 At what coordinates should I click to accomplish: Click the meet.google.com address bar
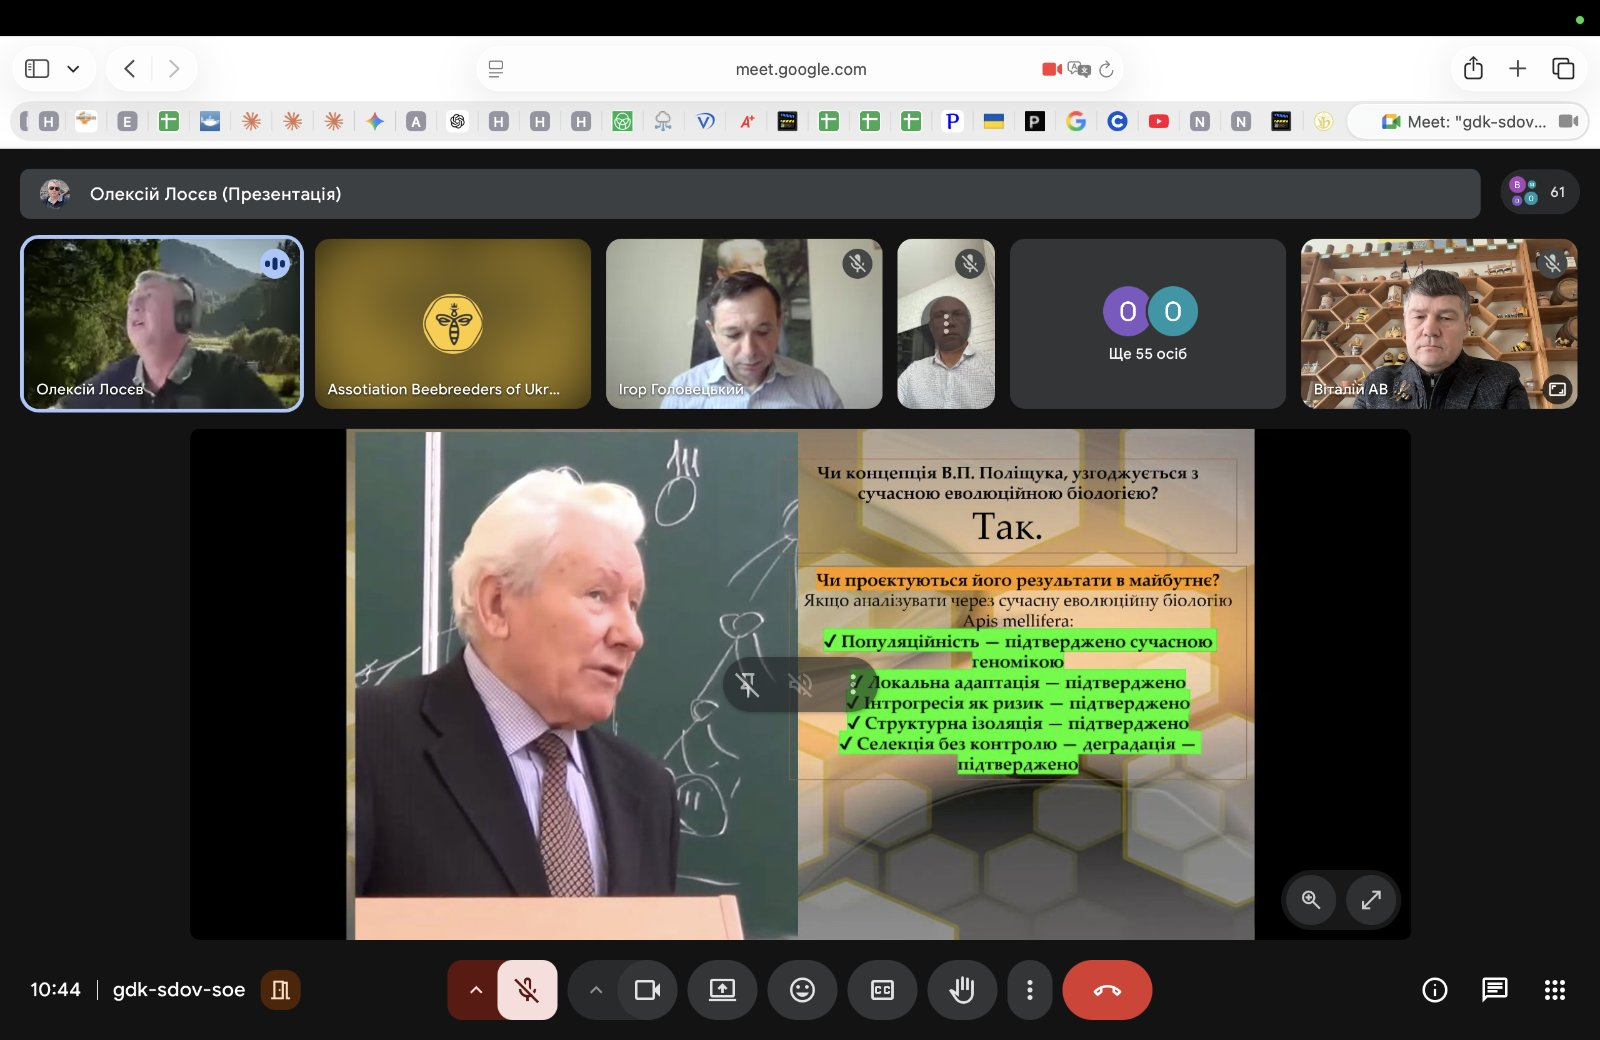[x=800, y=69]
